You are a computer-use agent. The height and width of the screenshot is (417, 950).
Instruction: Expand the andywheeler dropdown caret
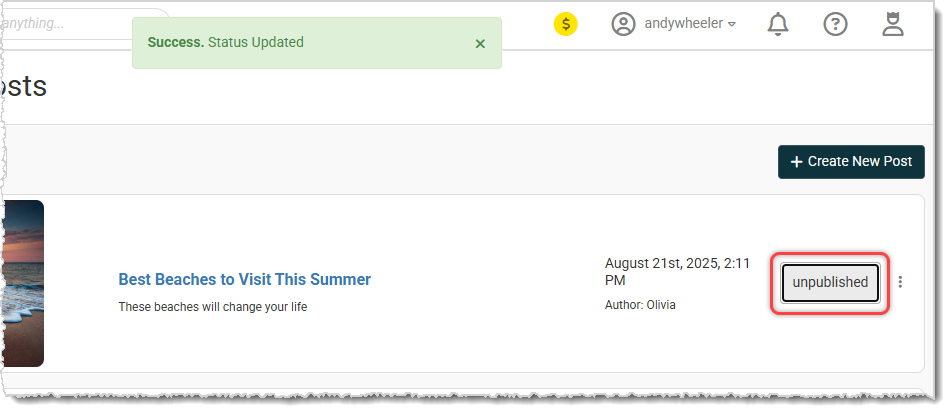(732, 25)
